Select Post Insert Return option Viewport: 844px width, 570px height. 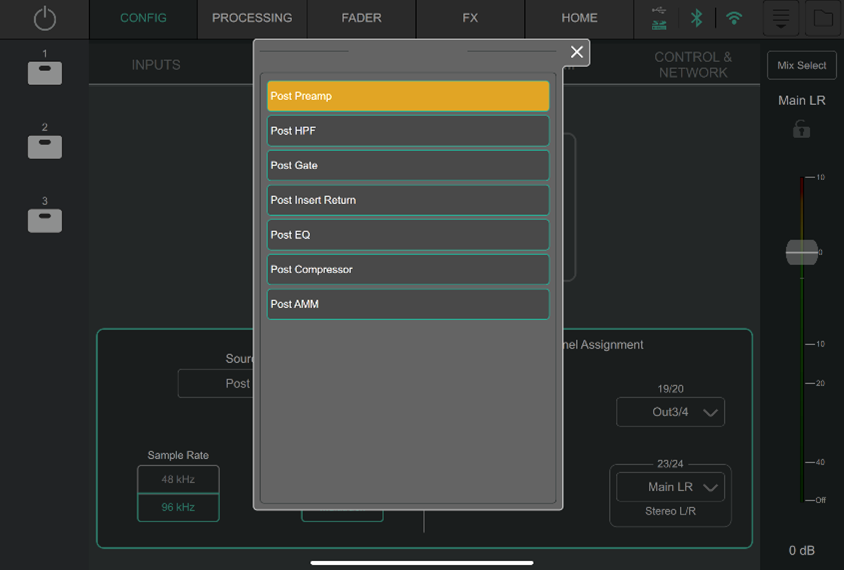coord(408,200)
